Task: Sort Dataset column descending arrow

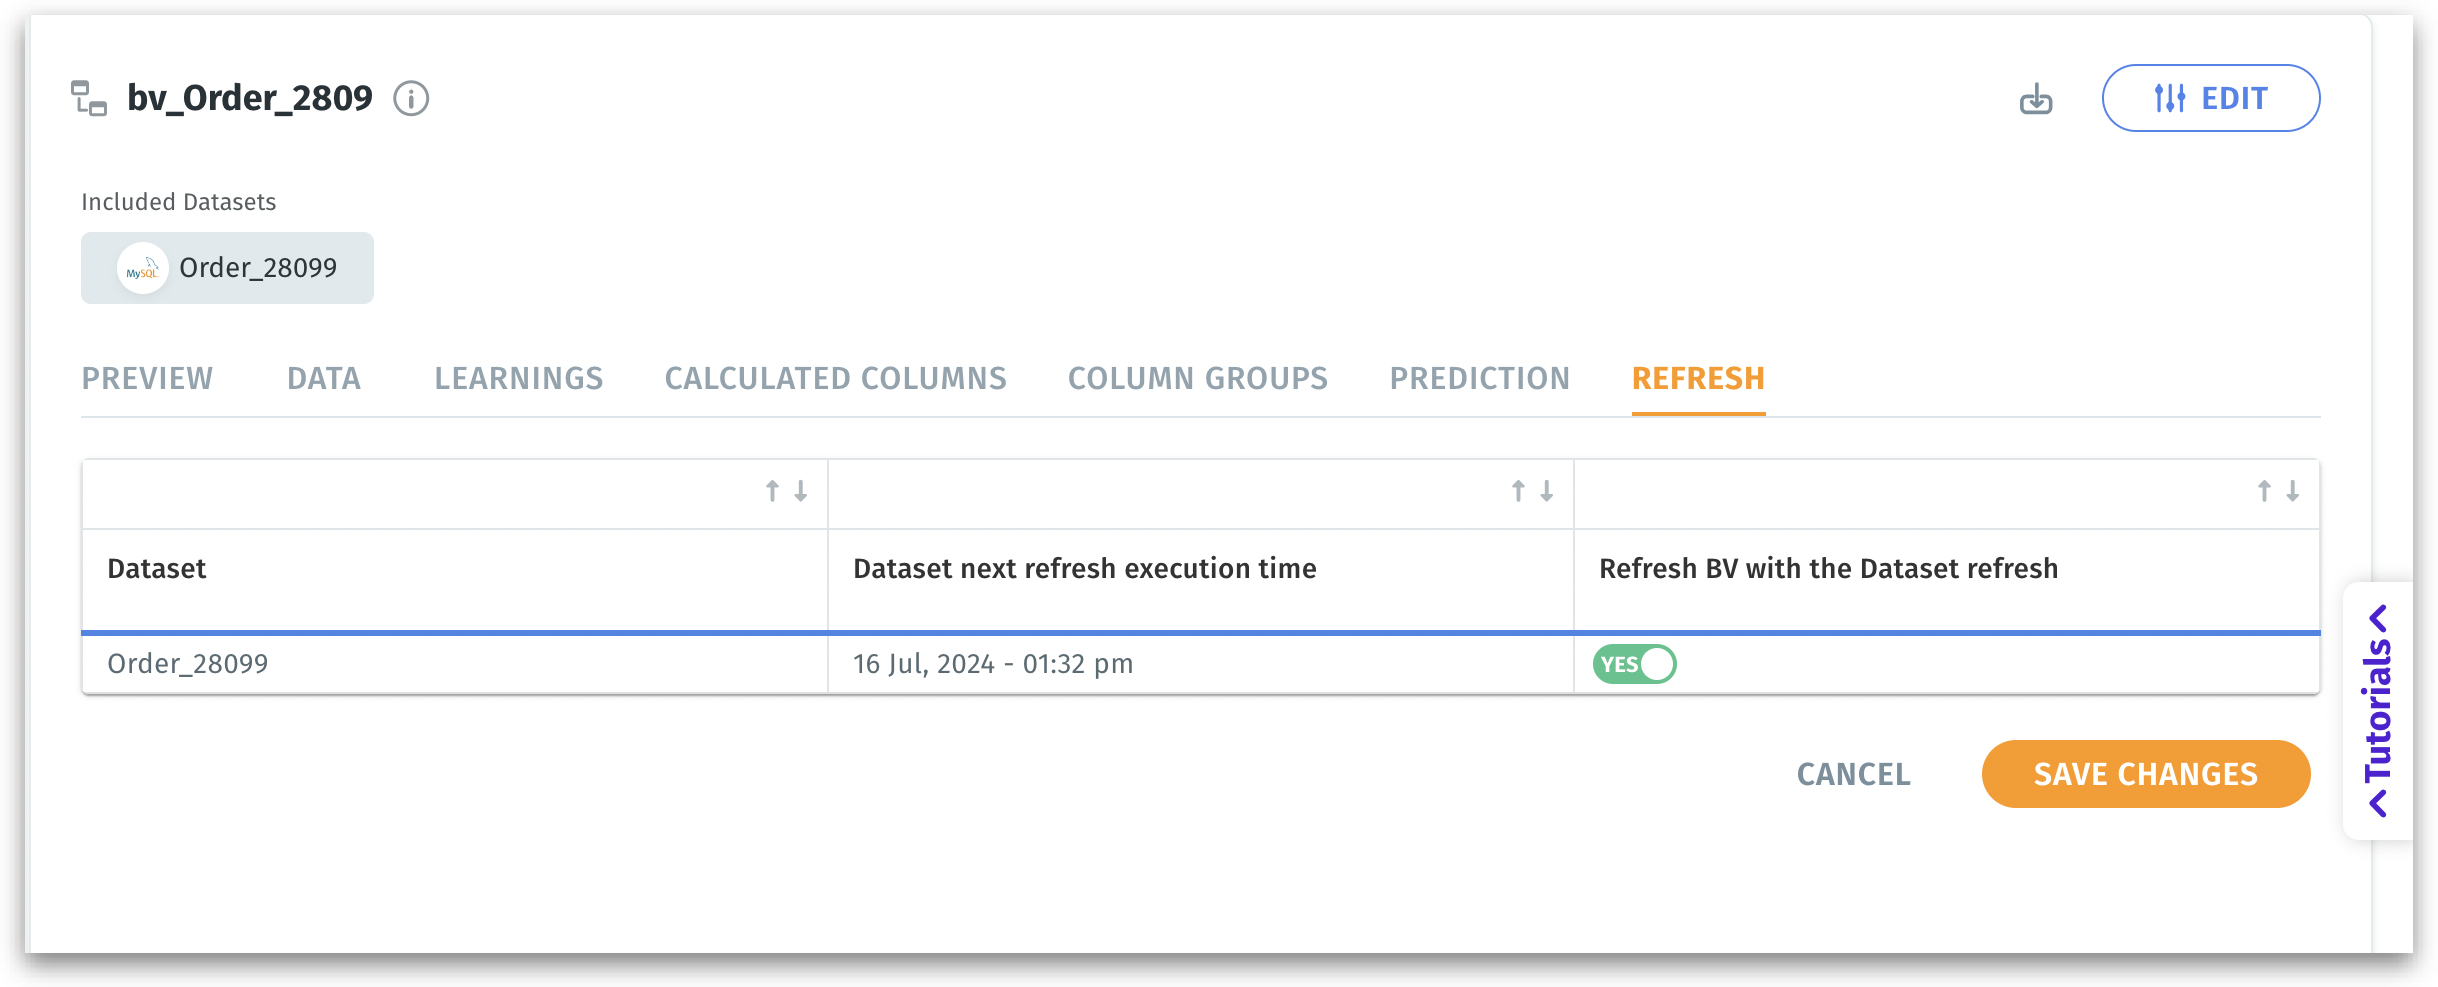Action: pos(801,491)
